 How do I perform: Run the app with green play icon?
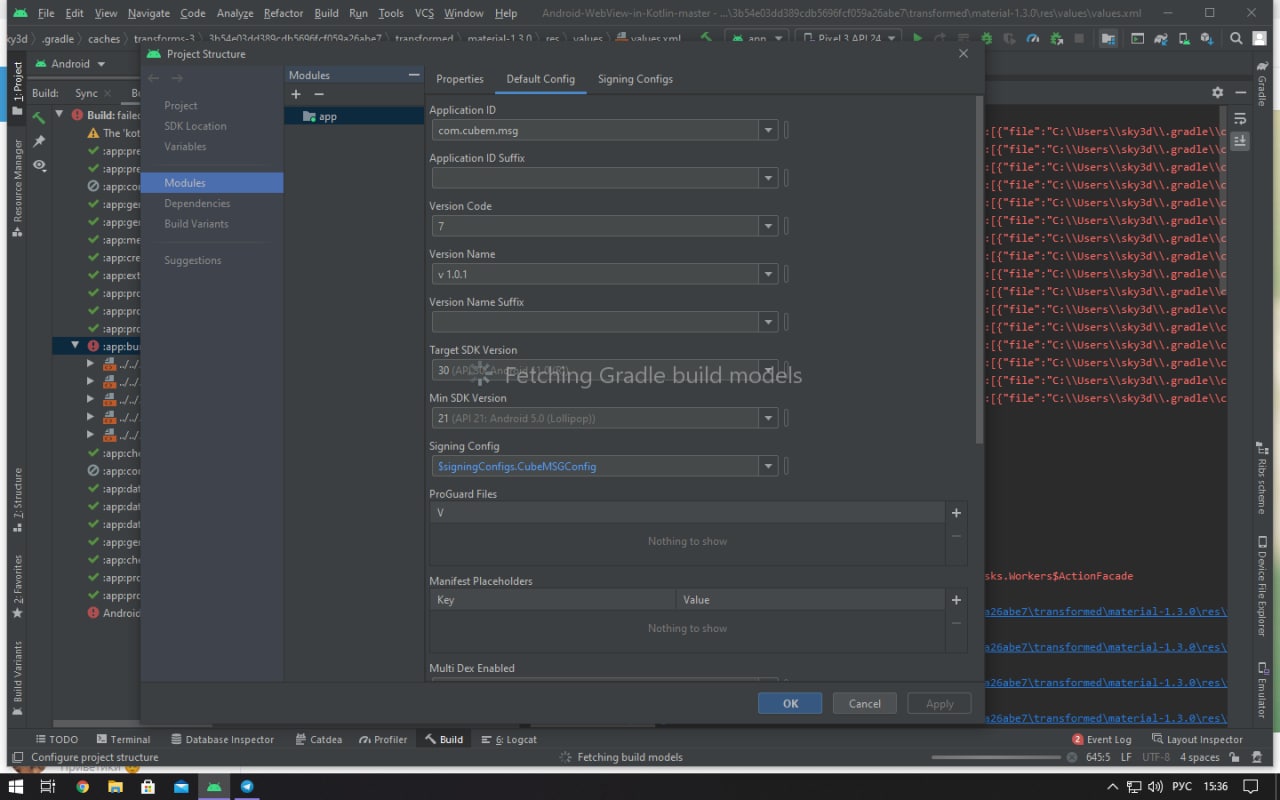point(917,38)
